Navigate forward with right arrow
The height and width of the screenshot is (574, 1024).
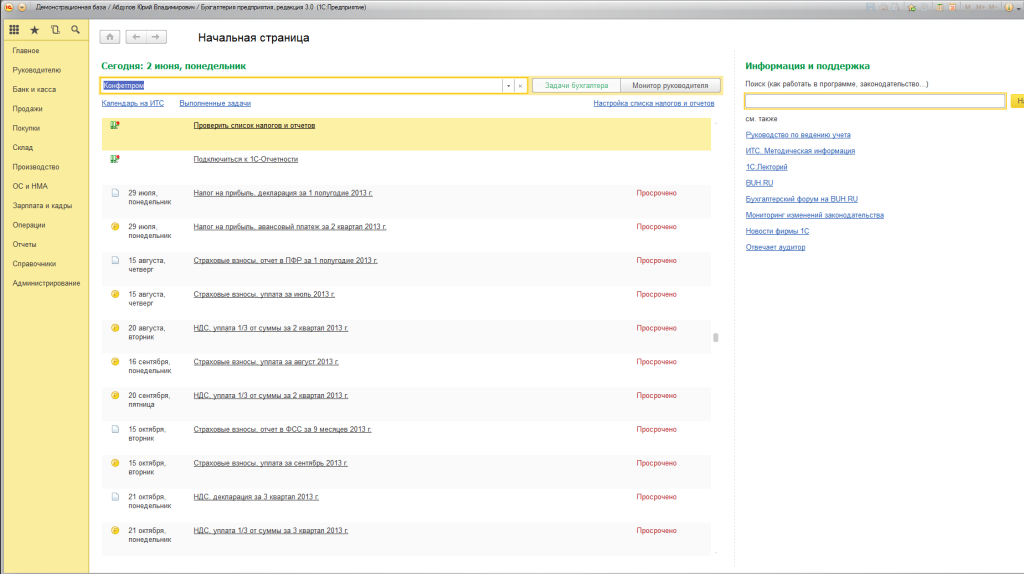coord(156,37)
